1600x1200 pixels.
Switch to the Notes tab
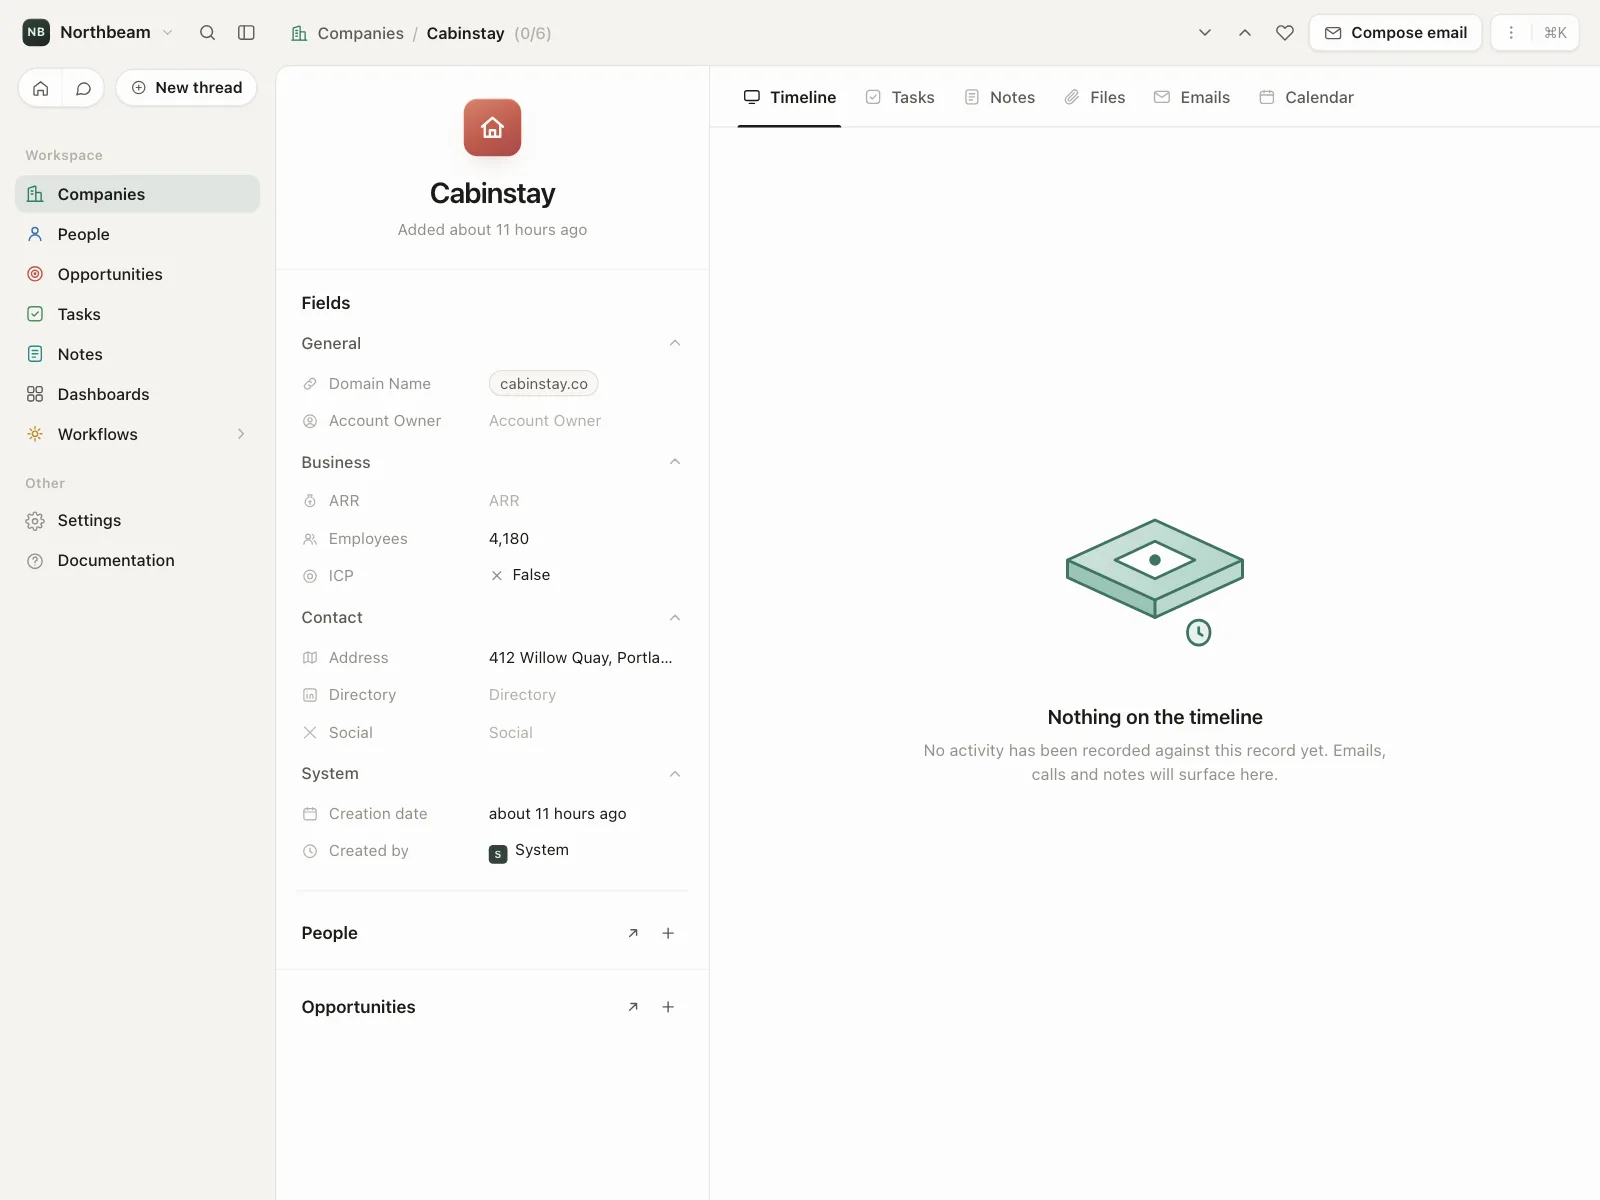(x=999, y=97)
